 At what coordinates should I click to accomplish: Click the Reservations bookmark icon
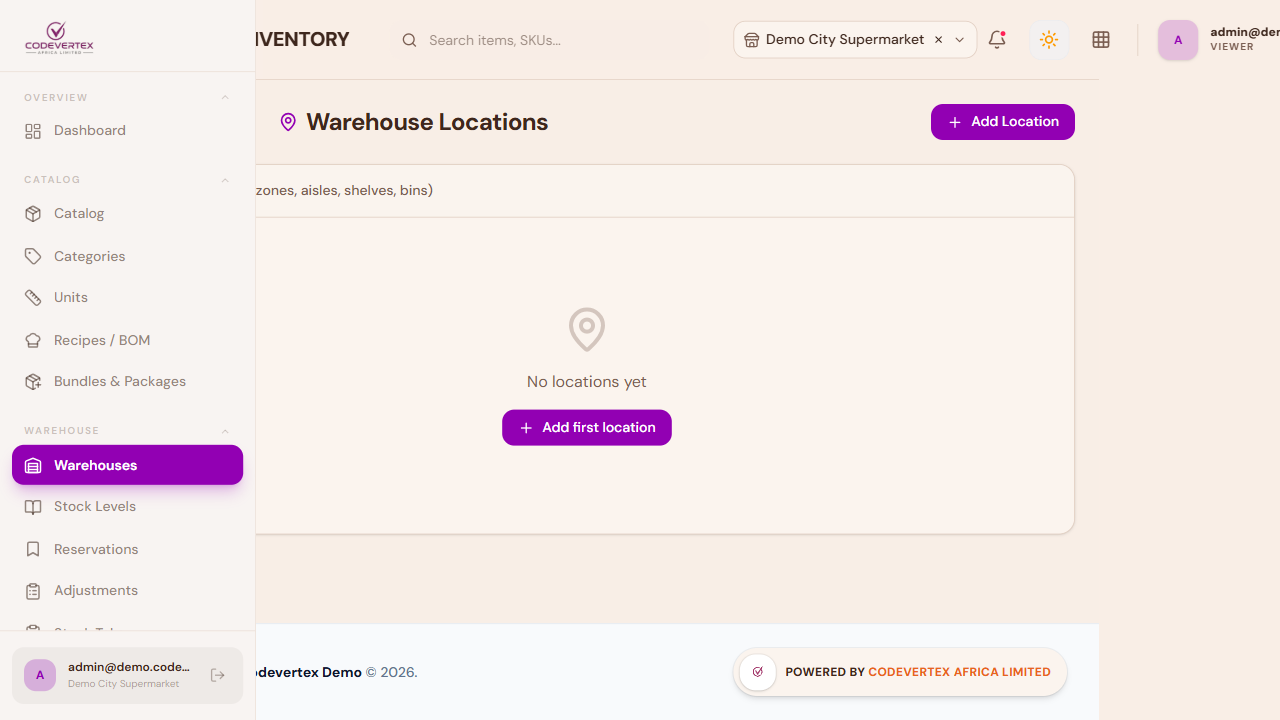click(x=33, y=550)
